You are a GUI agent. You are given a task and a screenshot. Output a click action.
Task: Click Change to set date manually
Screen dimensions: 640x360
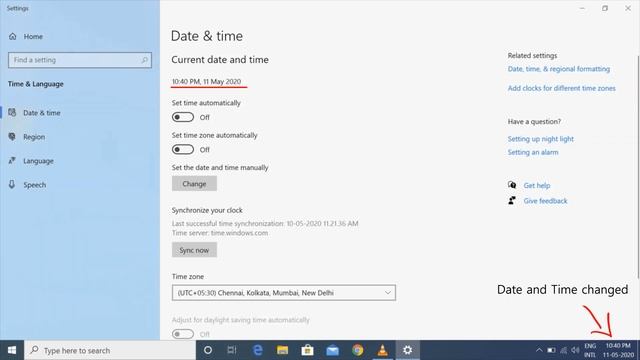(194, 184)
